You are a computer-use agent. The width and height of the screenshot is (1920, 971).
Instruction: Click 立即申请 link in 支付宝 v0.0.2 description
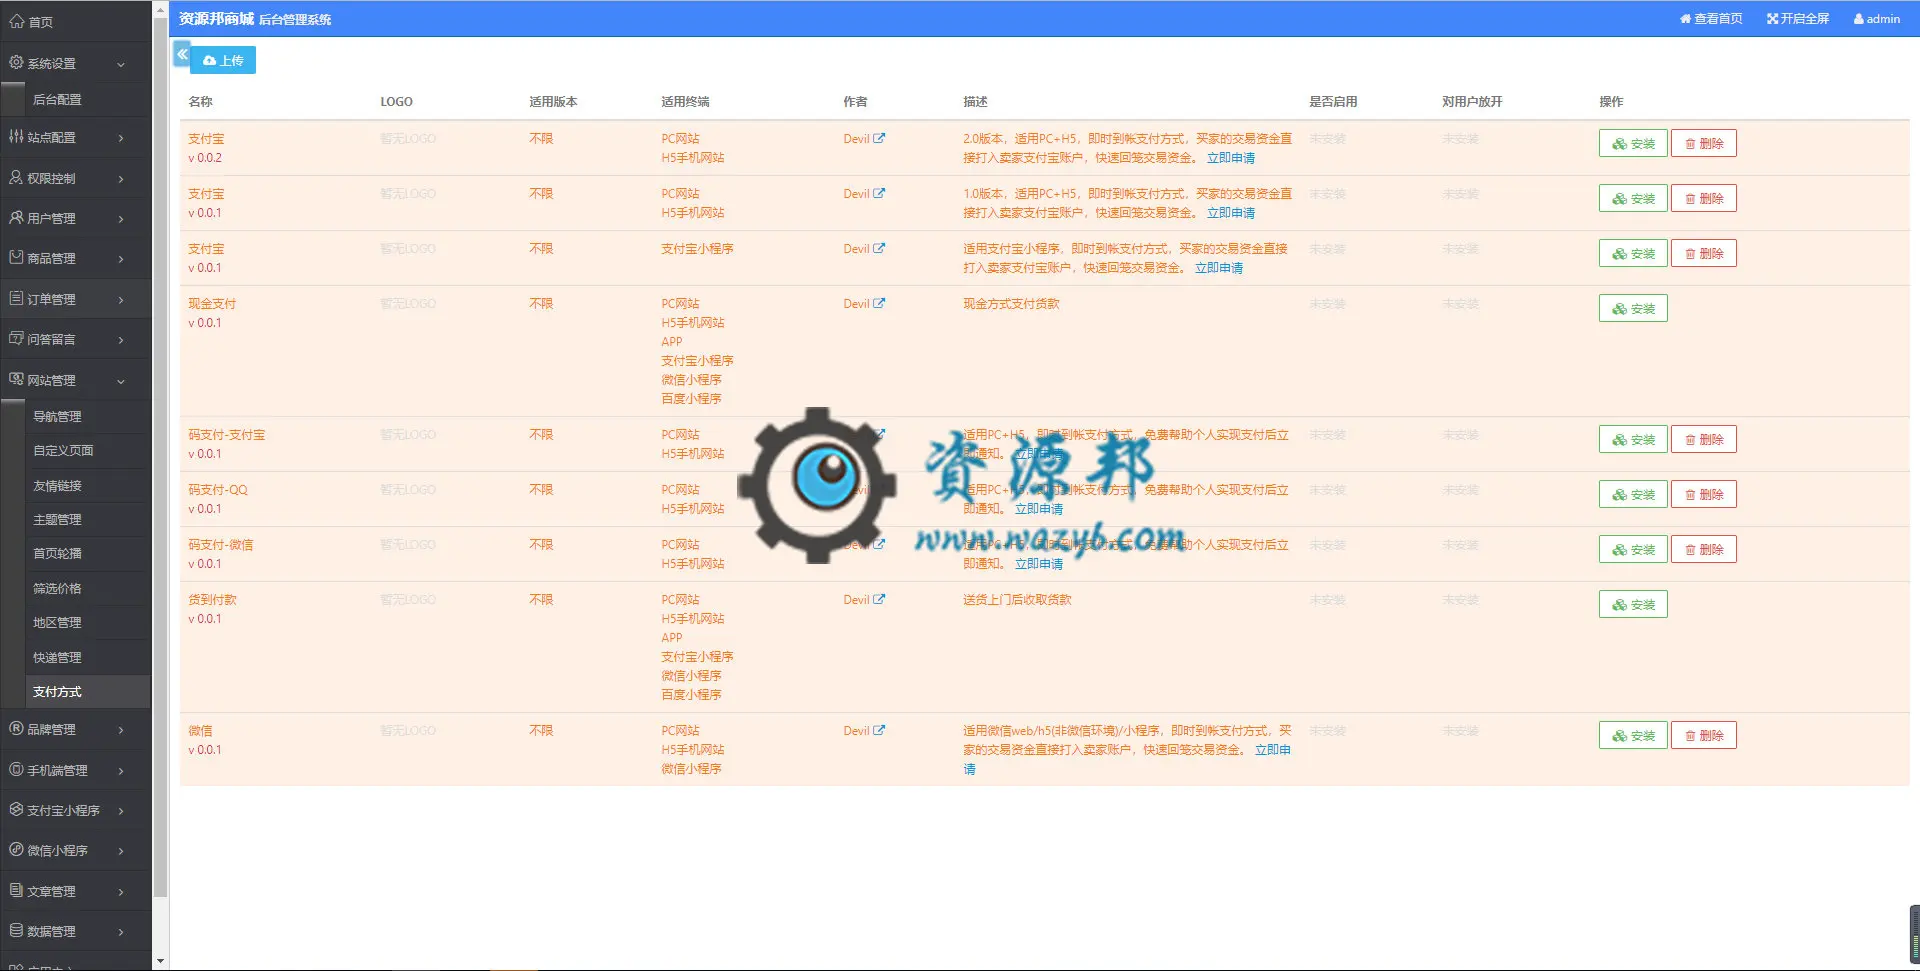point(1231,158)
